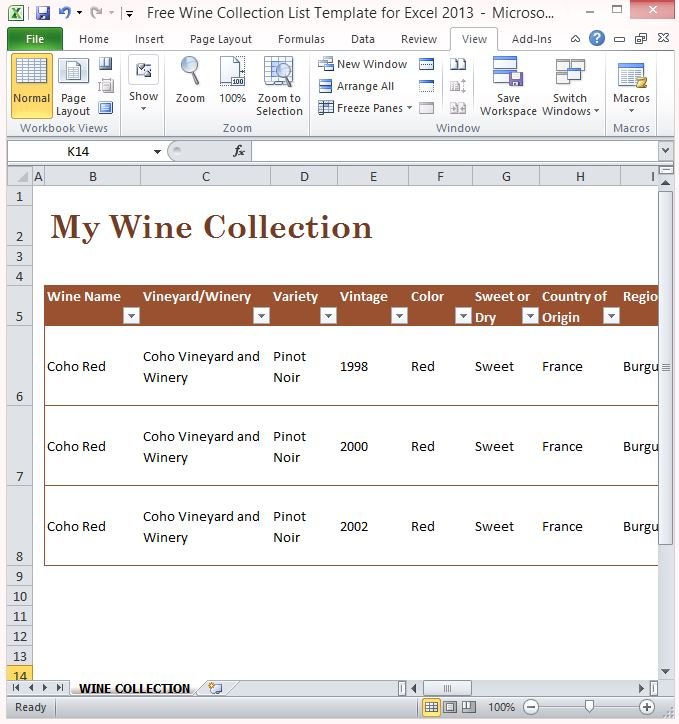The height and width of the screenshot is (724, 679).
Task: Switch to the Formulas ribbon tab
Action: 301,39
